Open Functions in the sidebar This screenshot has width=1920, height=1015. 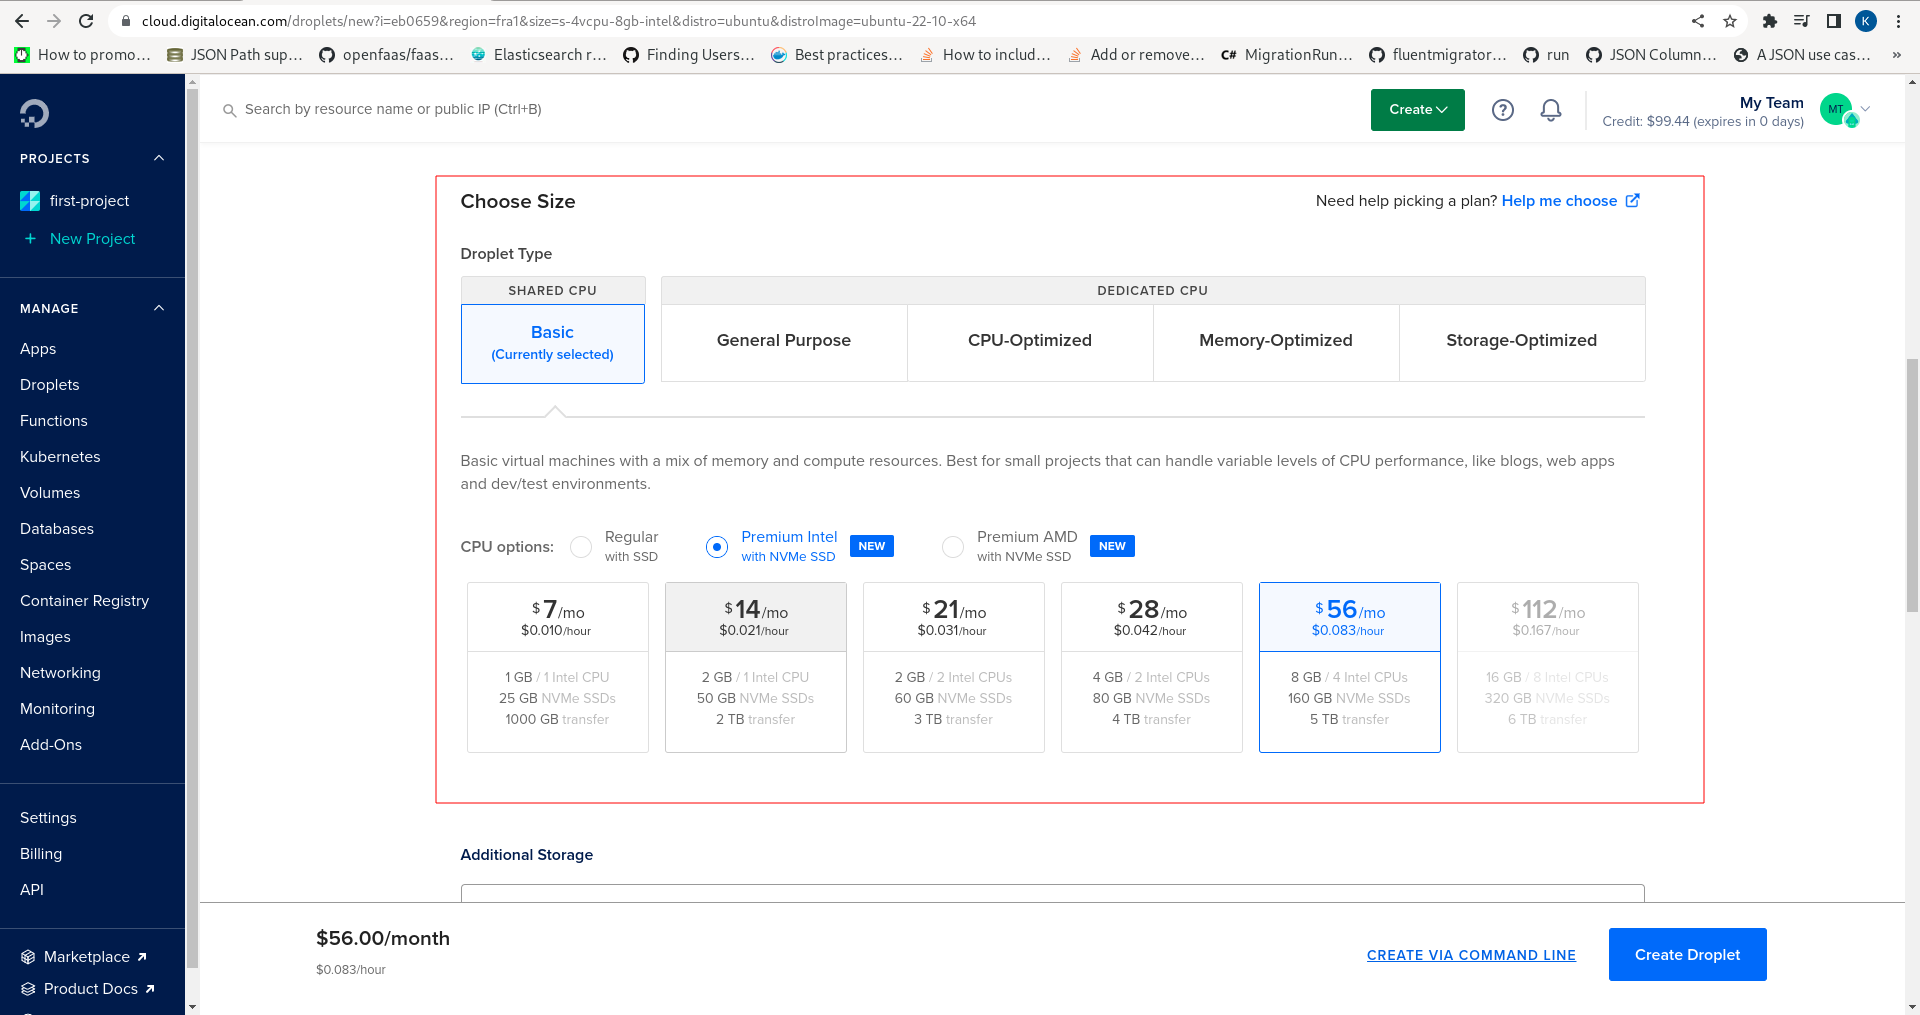[x=54, y=421]
